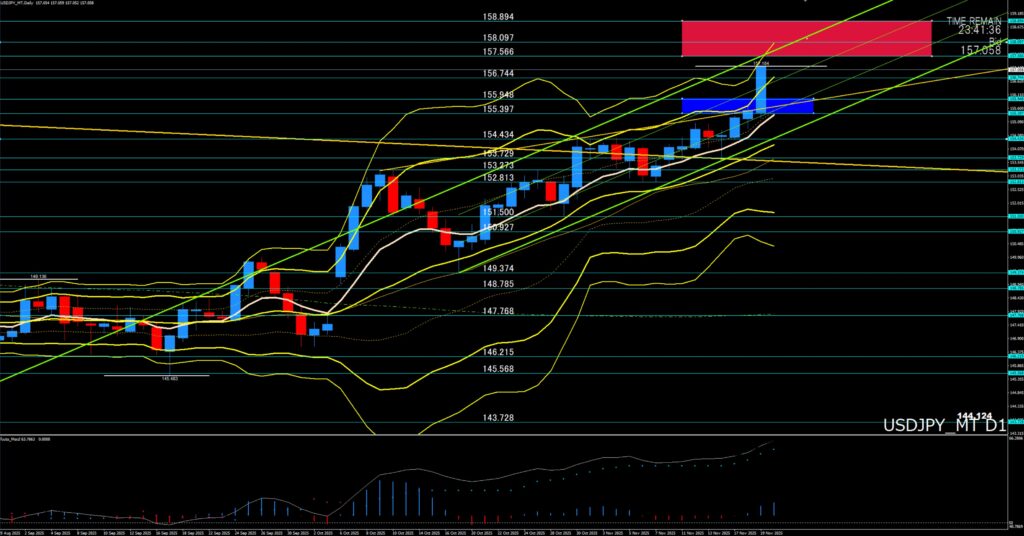The height and width of the screenshot is (536, 1024).
Task: Click the 154.434 price level label
Action: [x=498, y=134]
